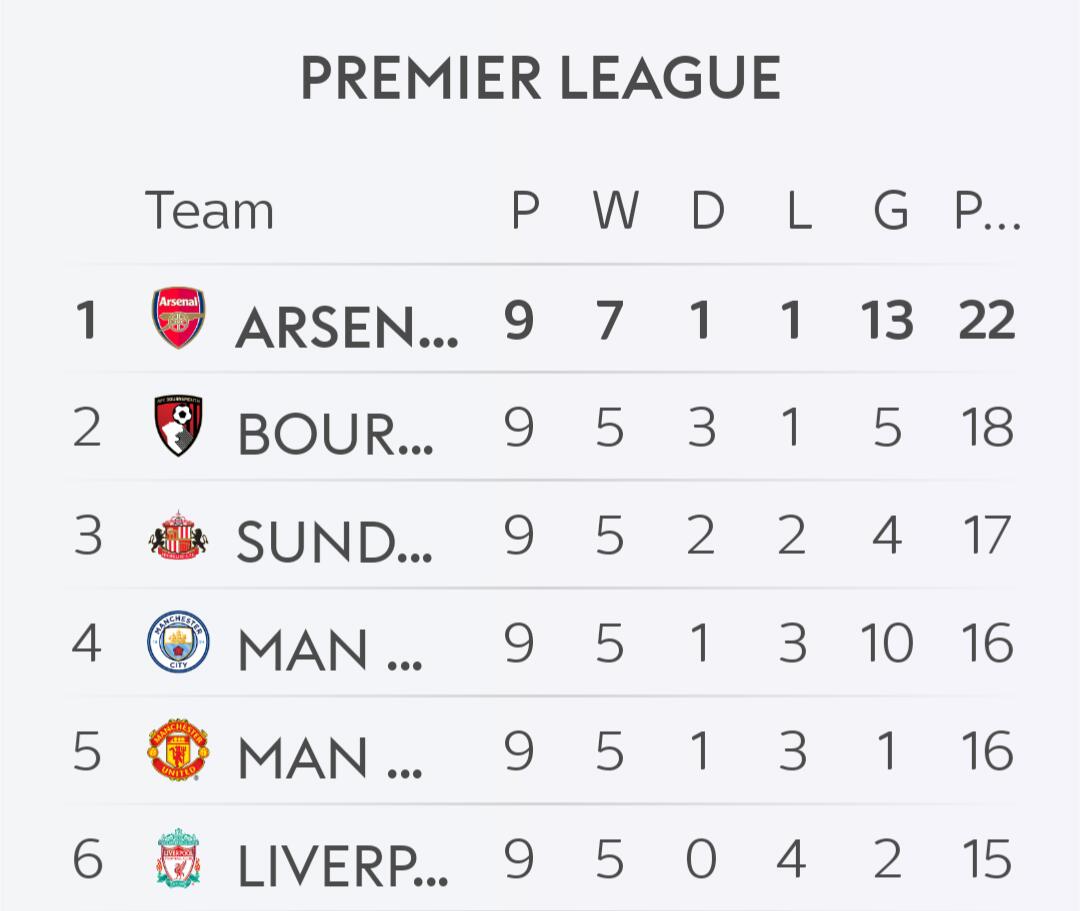Screen dimensions: 1080x911
Task: Click the Manchester United crest
Action: 179,751
